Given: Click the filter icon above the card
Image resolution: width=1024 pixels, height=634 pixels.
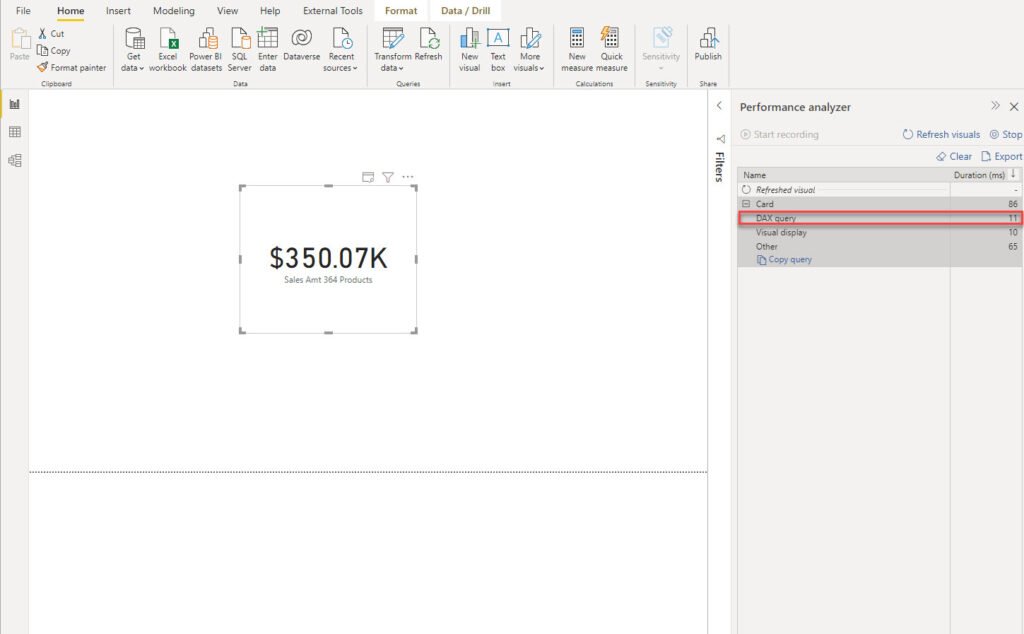Looking at the screenshot, I should point(388,177).
